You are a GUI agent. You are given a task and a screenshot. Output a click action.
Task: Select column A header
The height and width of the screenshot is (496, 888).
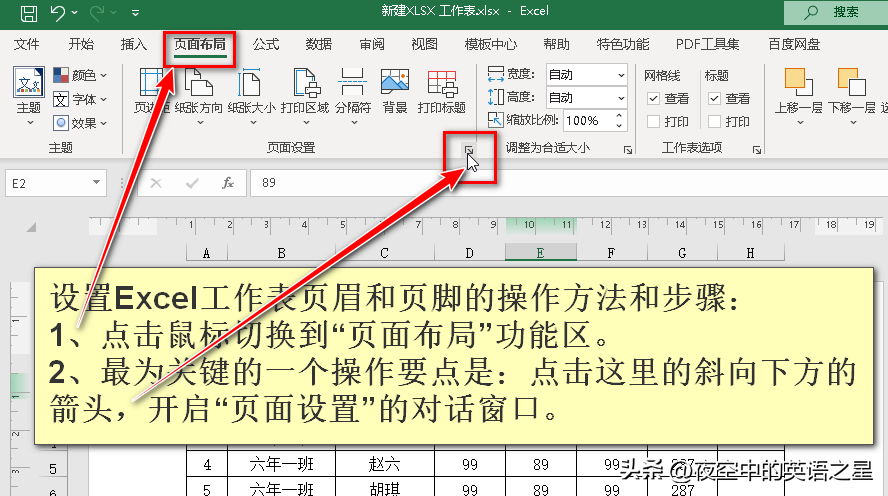[x=207, y=253]
